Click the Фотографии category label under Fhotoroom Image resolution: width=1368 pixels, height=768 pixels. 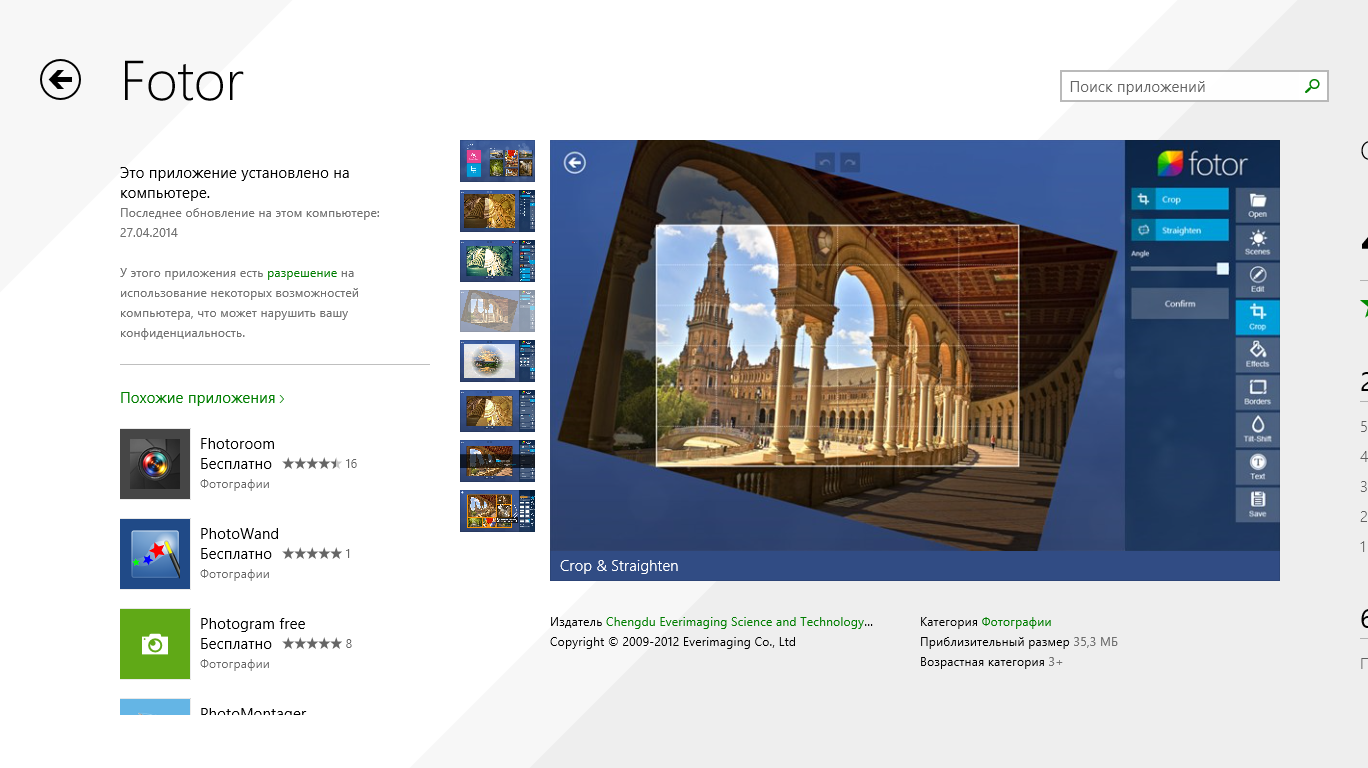[235, 484]
